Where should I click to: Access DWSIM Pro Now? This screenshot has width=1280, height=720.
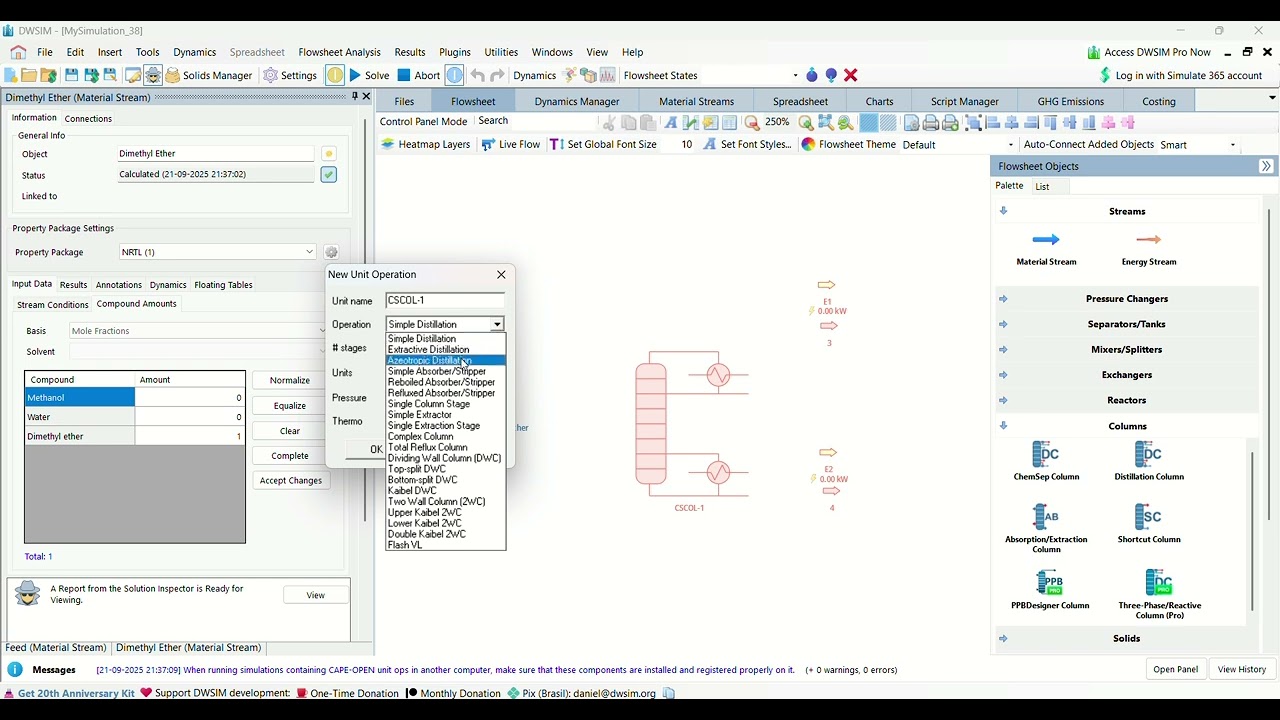(1149, 52)
